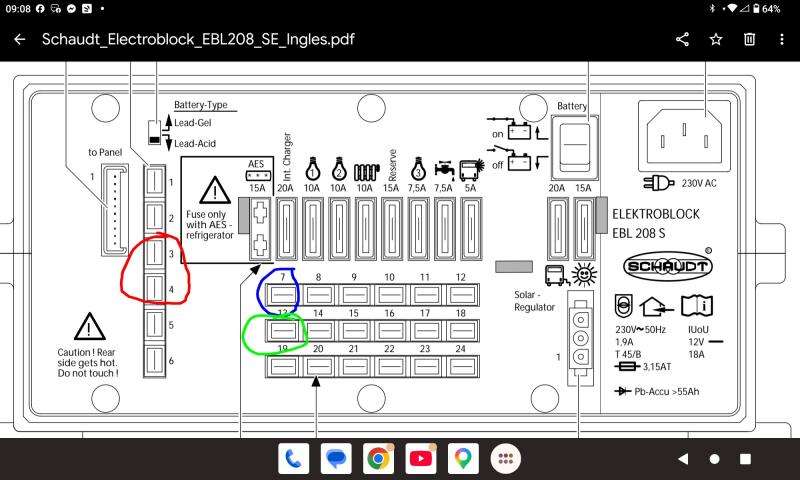This screenshot has height=480, width=800.
Task: Tap the Facebook notification icon in status bar
Action: click(x=40, y=9)
